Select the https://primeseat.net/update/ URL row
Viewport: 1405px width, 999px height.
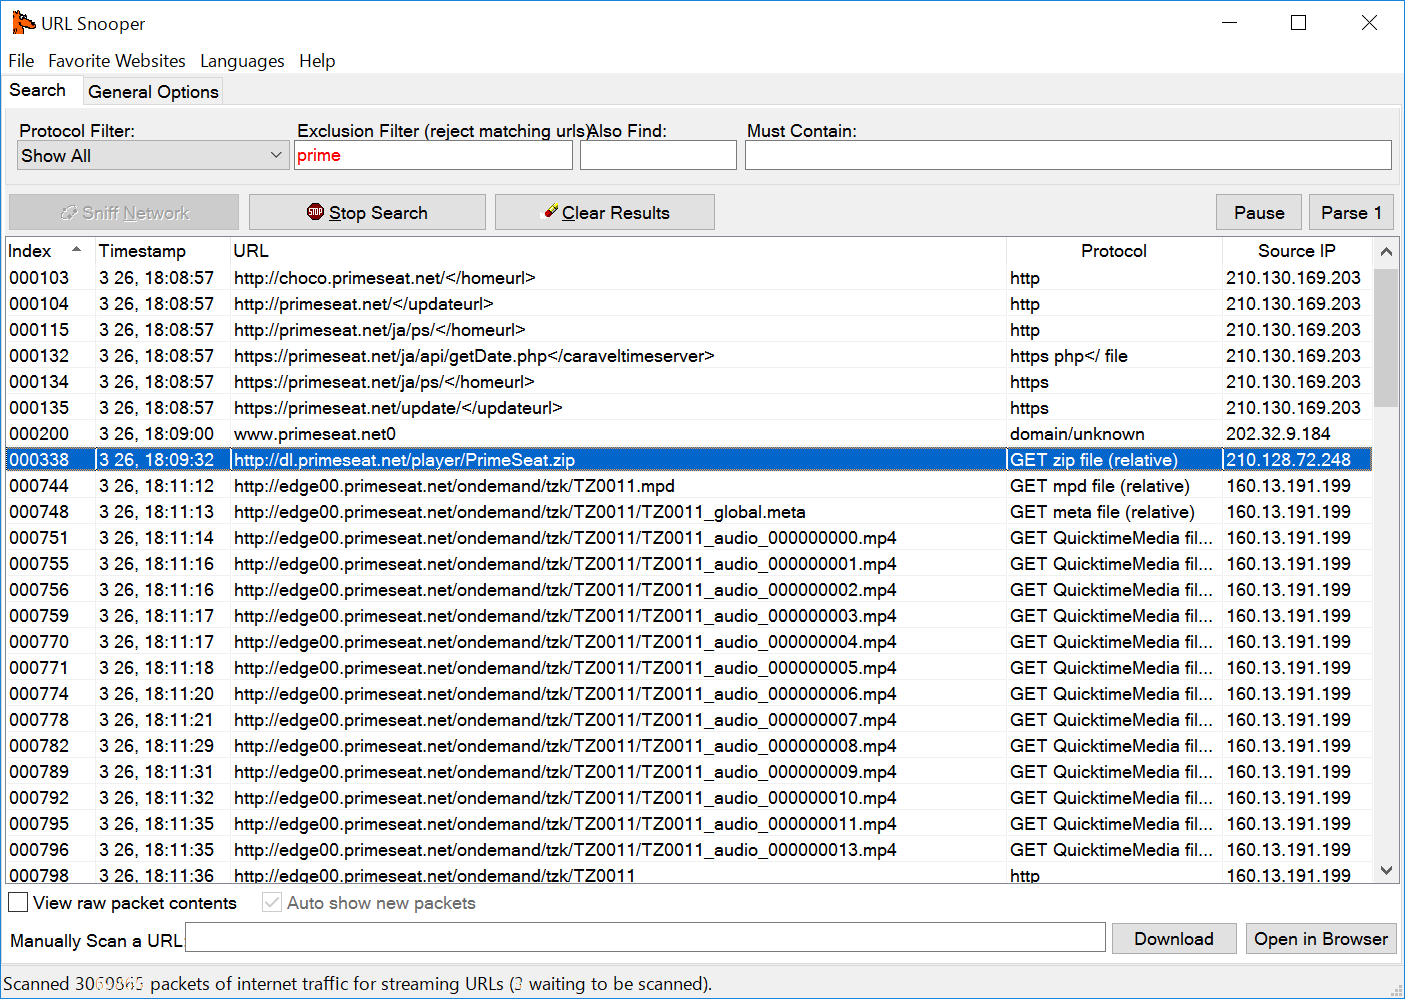click(689, 408)
